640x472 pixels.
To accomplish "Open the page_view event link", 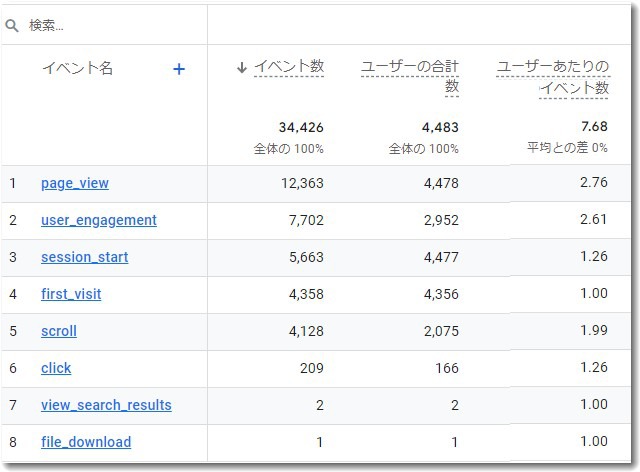I will coord(75,183).
